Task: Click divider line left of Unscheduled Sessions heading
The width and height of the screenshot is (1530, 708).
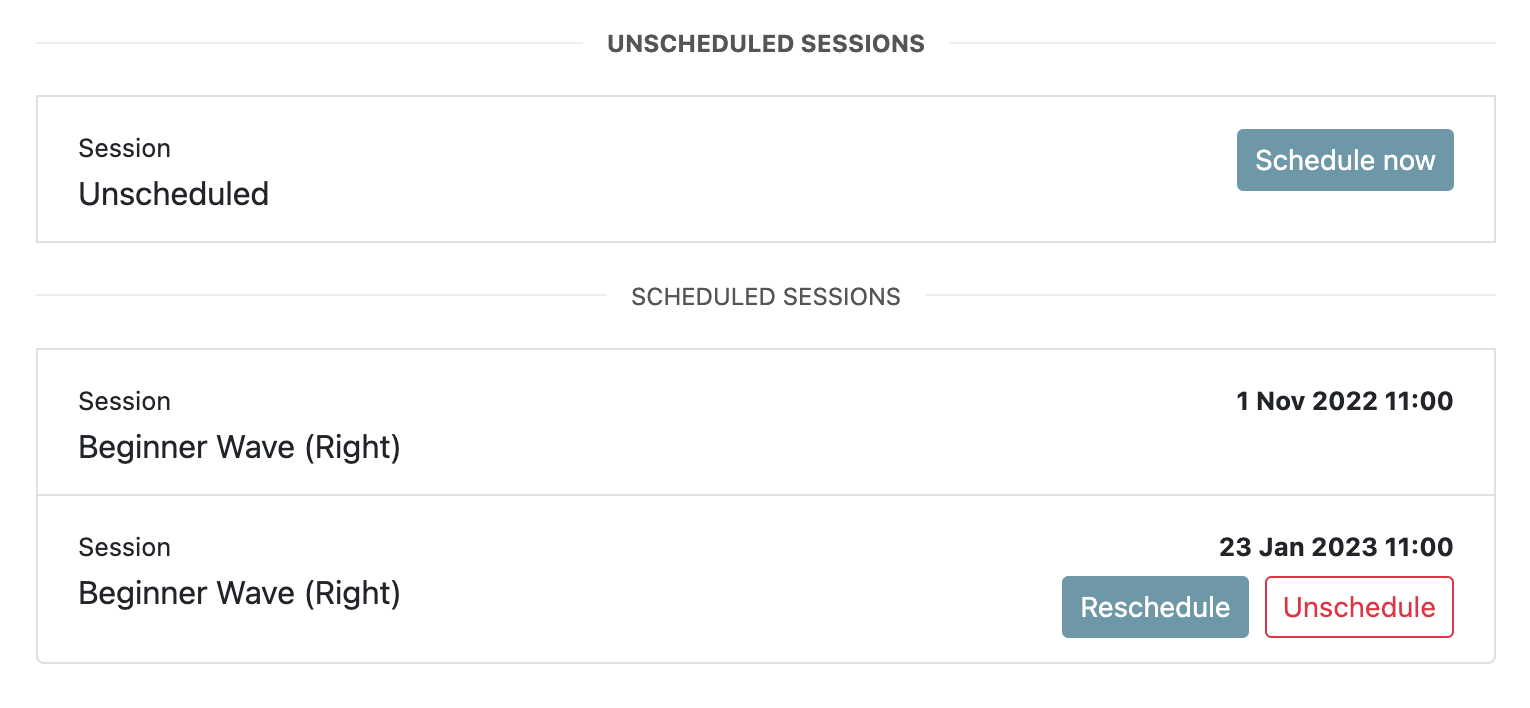Action: pos(309,44)
